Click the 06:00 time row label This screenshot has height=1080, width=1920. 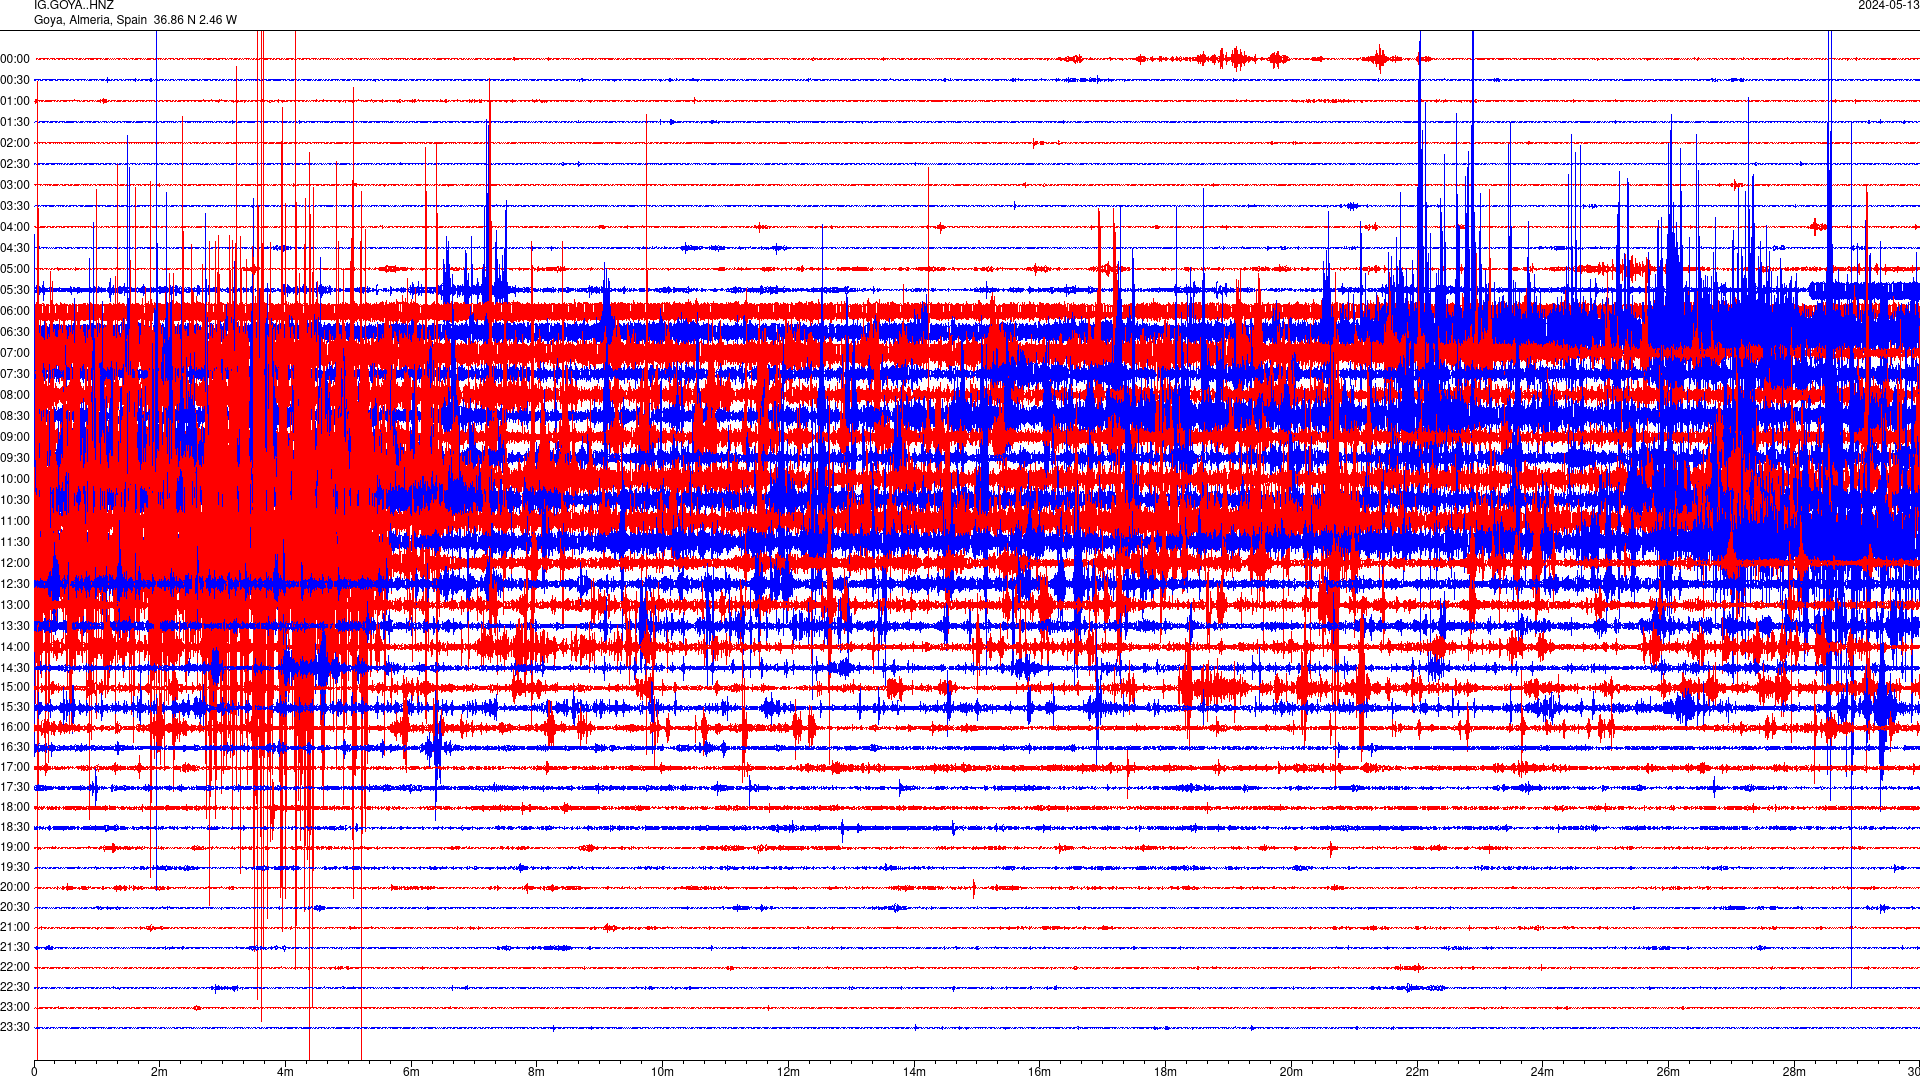click(15, 311)
